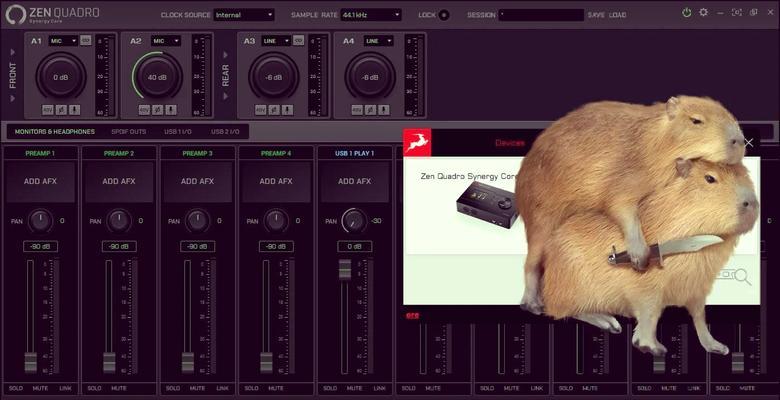The width and height of the screenshot is (780, 400).
Task: Open A2 input type MIC dropdown
Action: [x=165, y=41]
